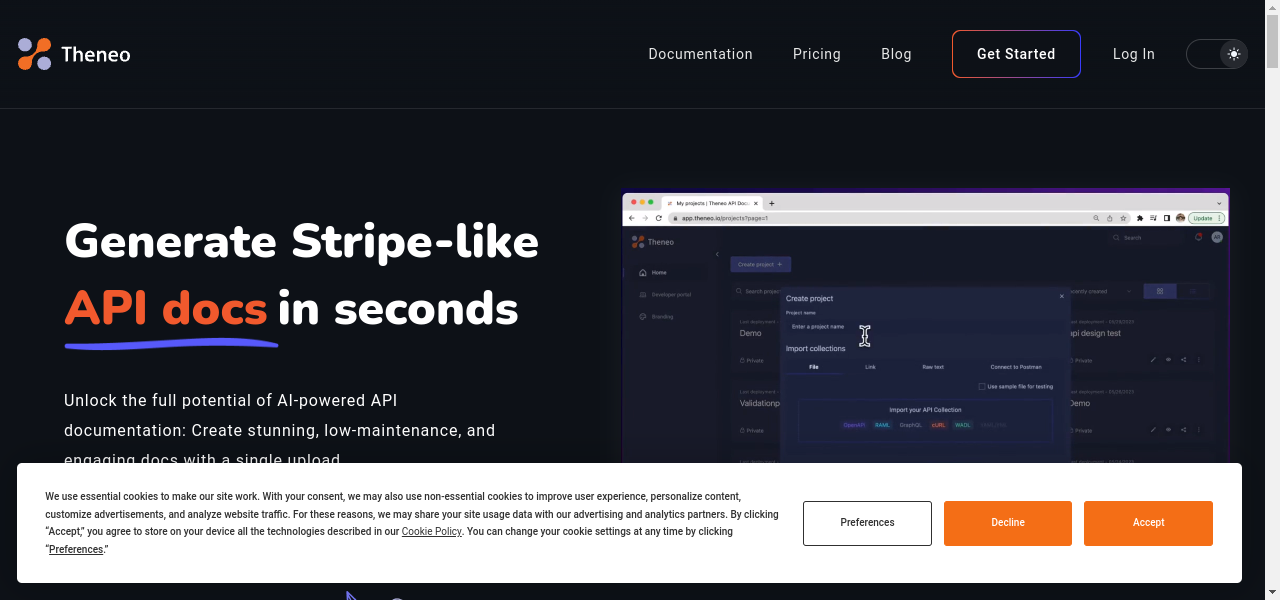1280x600 pixels.
Task: Expand the 'recently created' sort dropdown
Action: 1129,291
